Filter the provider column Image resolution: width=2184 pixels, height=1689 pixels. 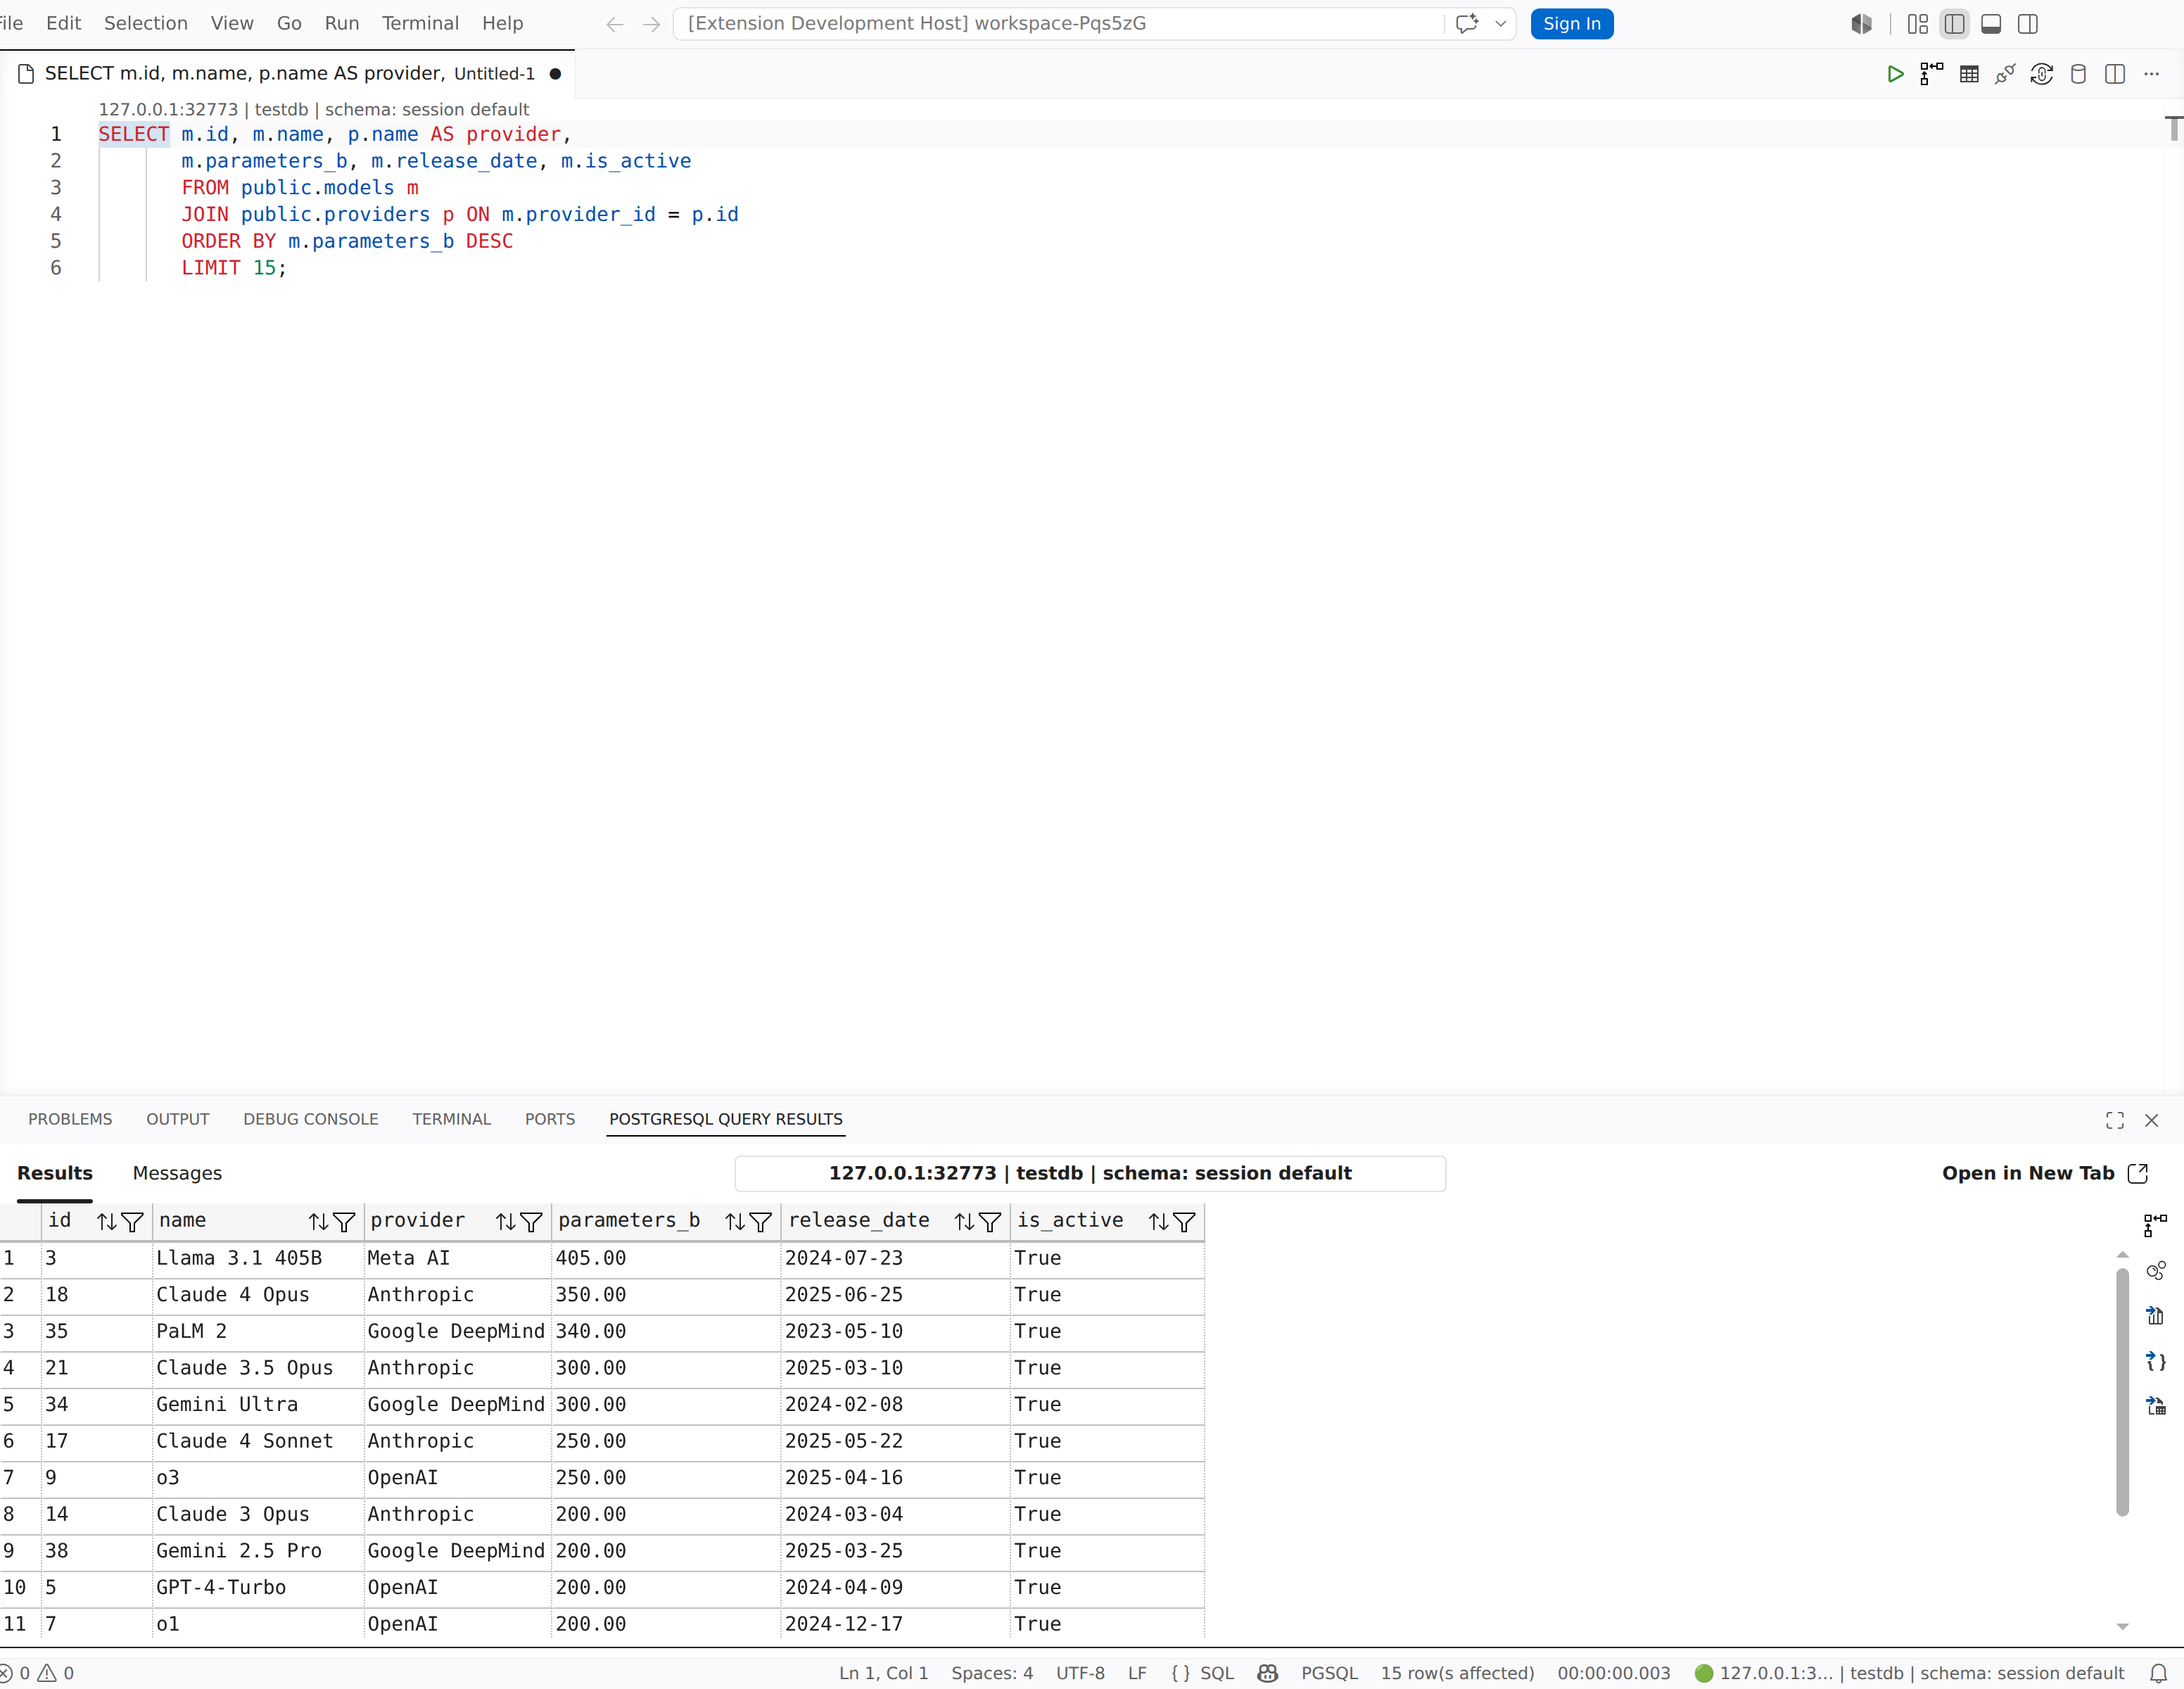531,1221
